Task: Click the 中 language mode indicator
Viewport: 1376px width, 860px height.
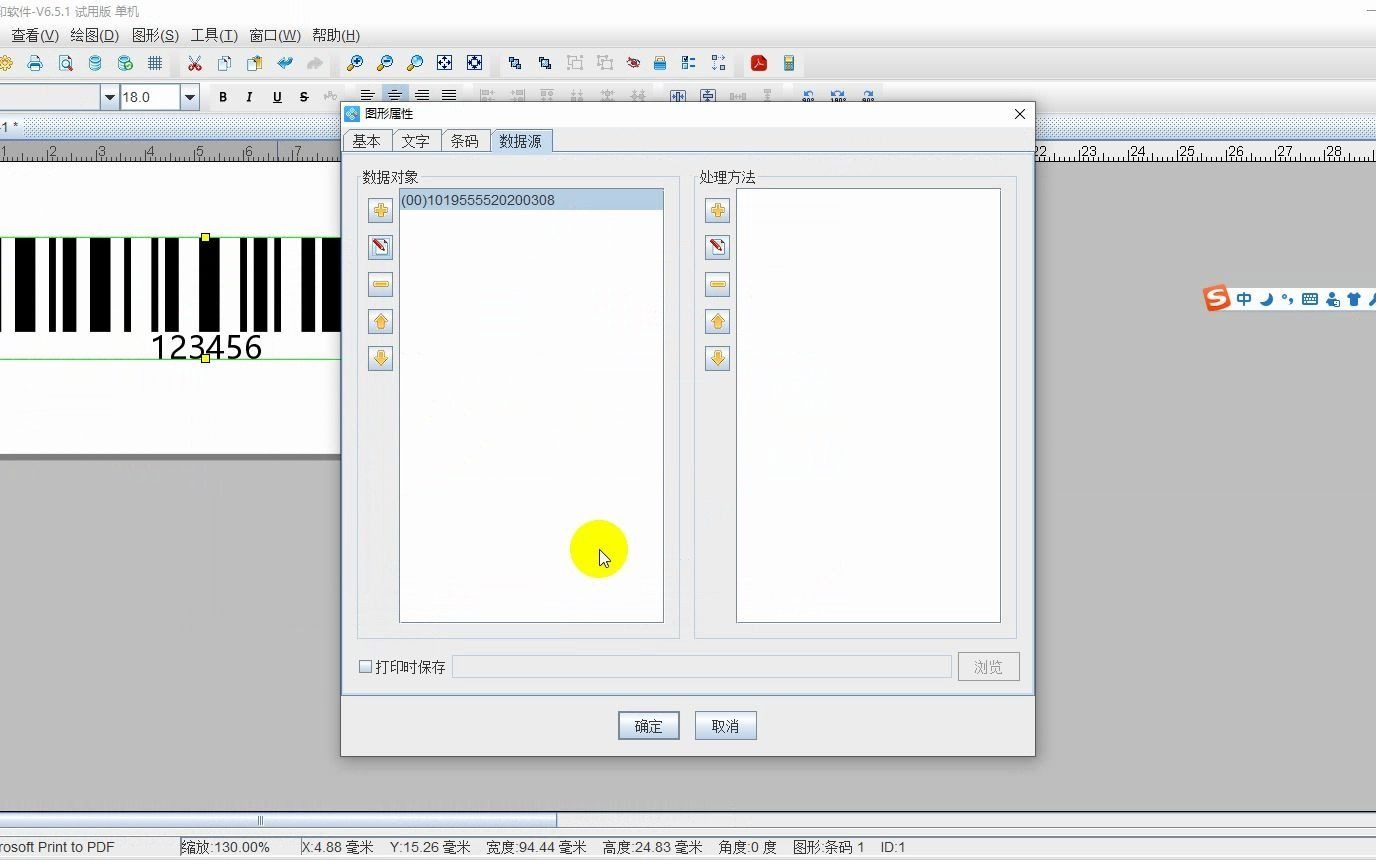Action: pyautogui.click(x=1244, y=299)
